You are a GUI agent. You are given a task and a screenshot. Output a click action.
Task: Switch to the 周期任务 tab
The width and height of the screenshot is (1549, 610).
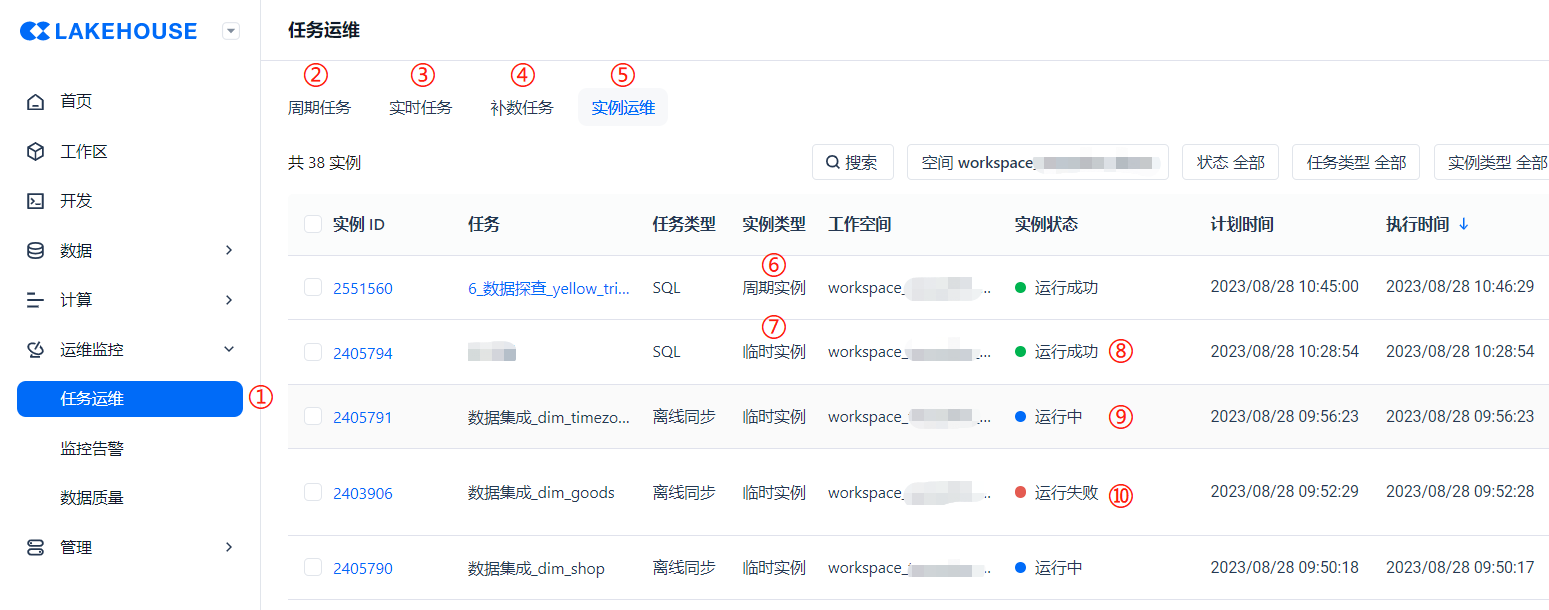[319, 108]
